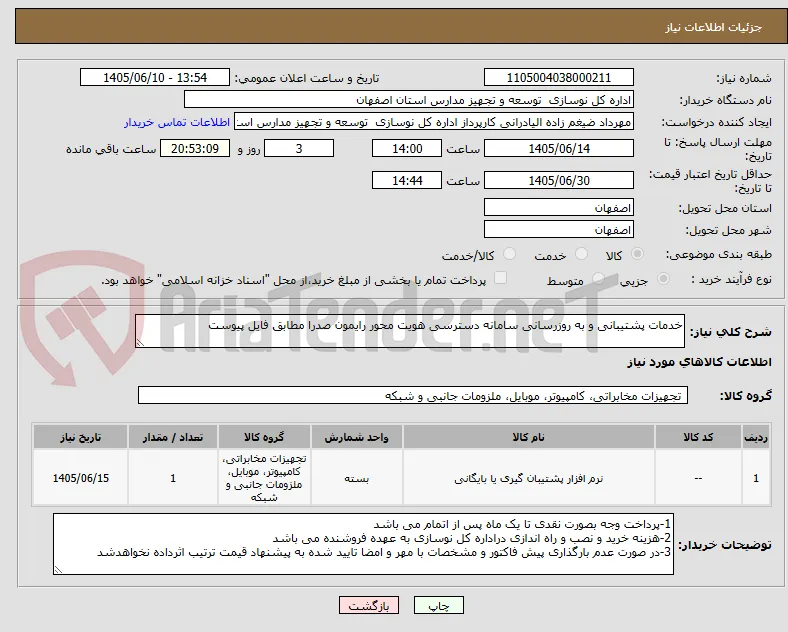Click the بازگشت back button

coord(369,605)
